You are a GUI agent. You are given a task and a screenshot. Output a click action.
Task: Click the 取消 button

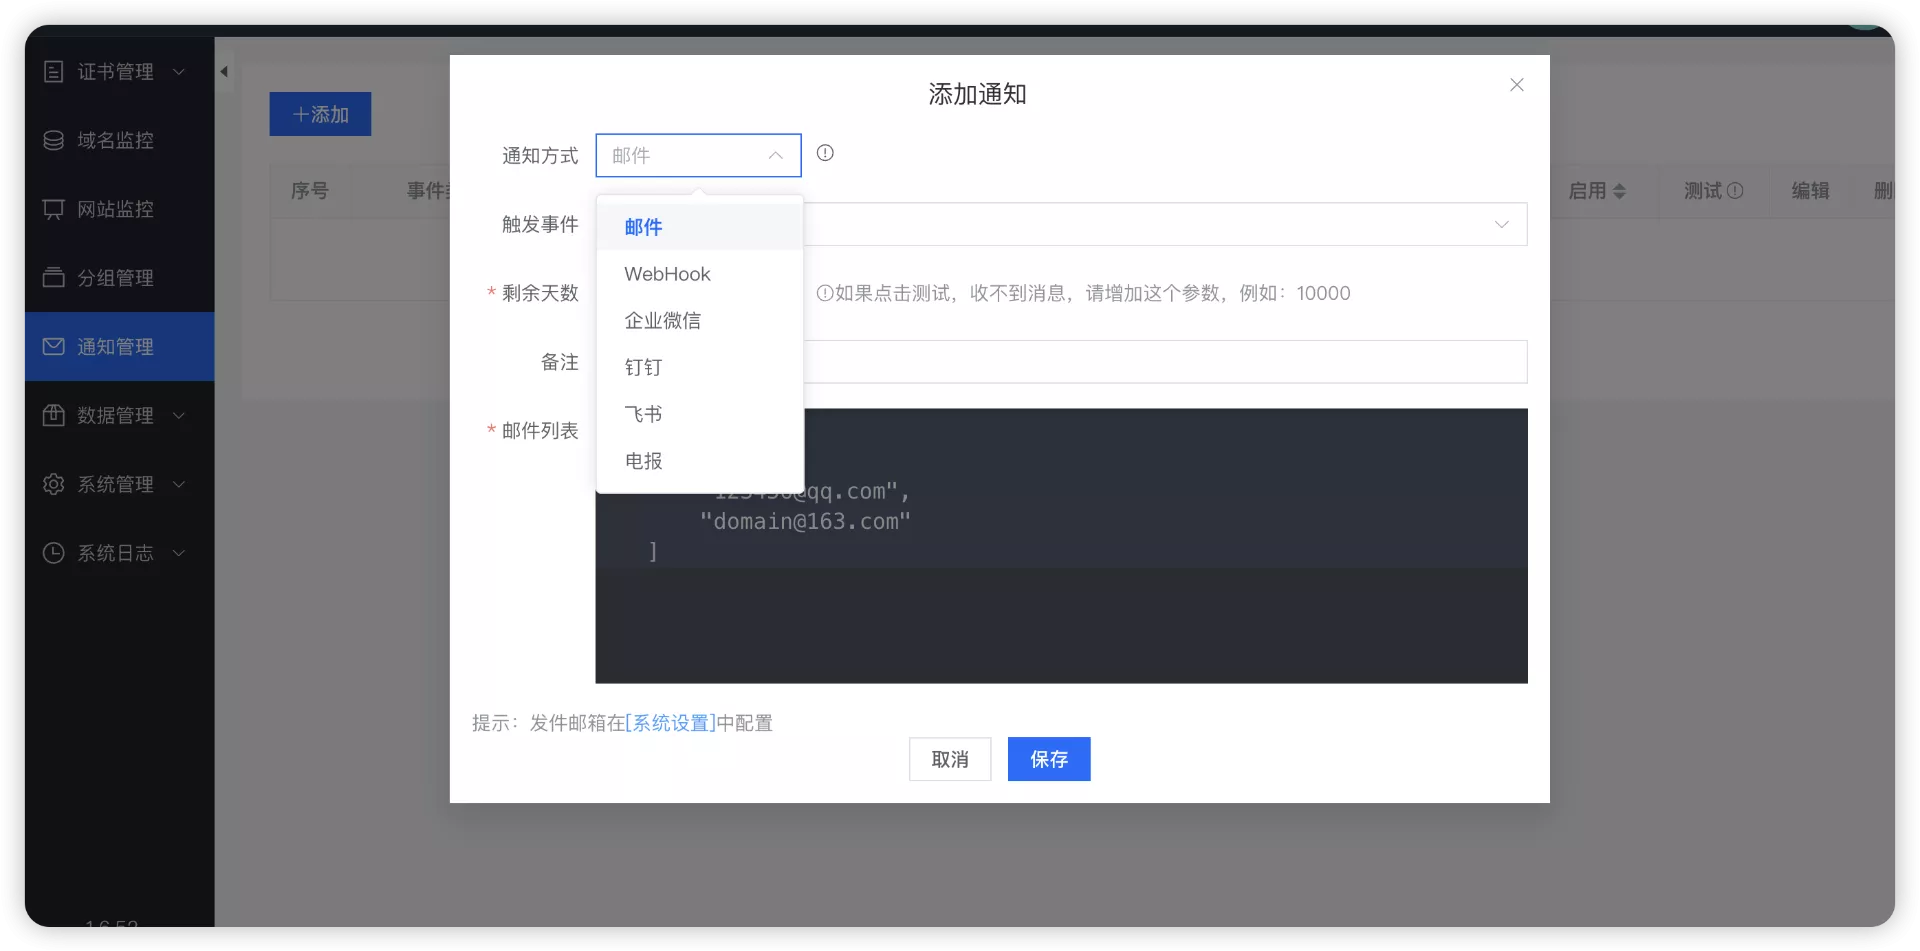point(950,759)
